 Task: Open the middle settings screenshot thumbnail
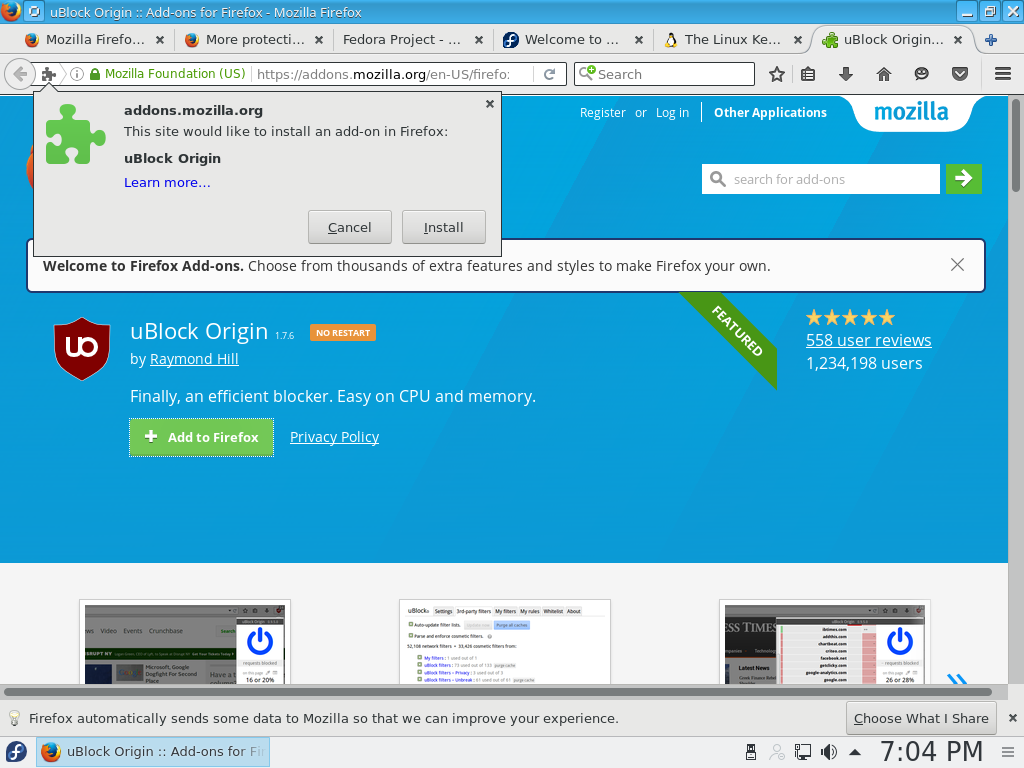pos(505,642)
